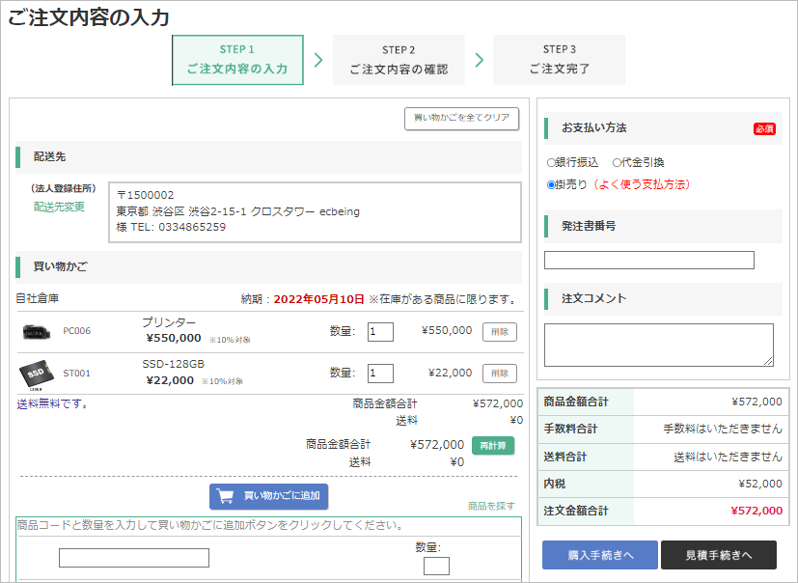Click 見積手続きへ button
Image resolution: width=798 pixels, height=583 pixels.
(718, 554)
